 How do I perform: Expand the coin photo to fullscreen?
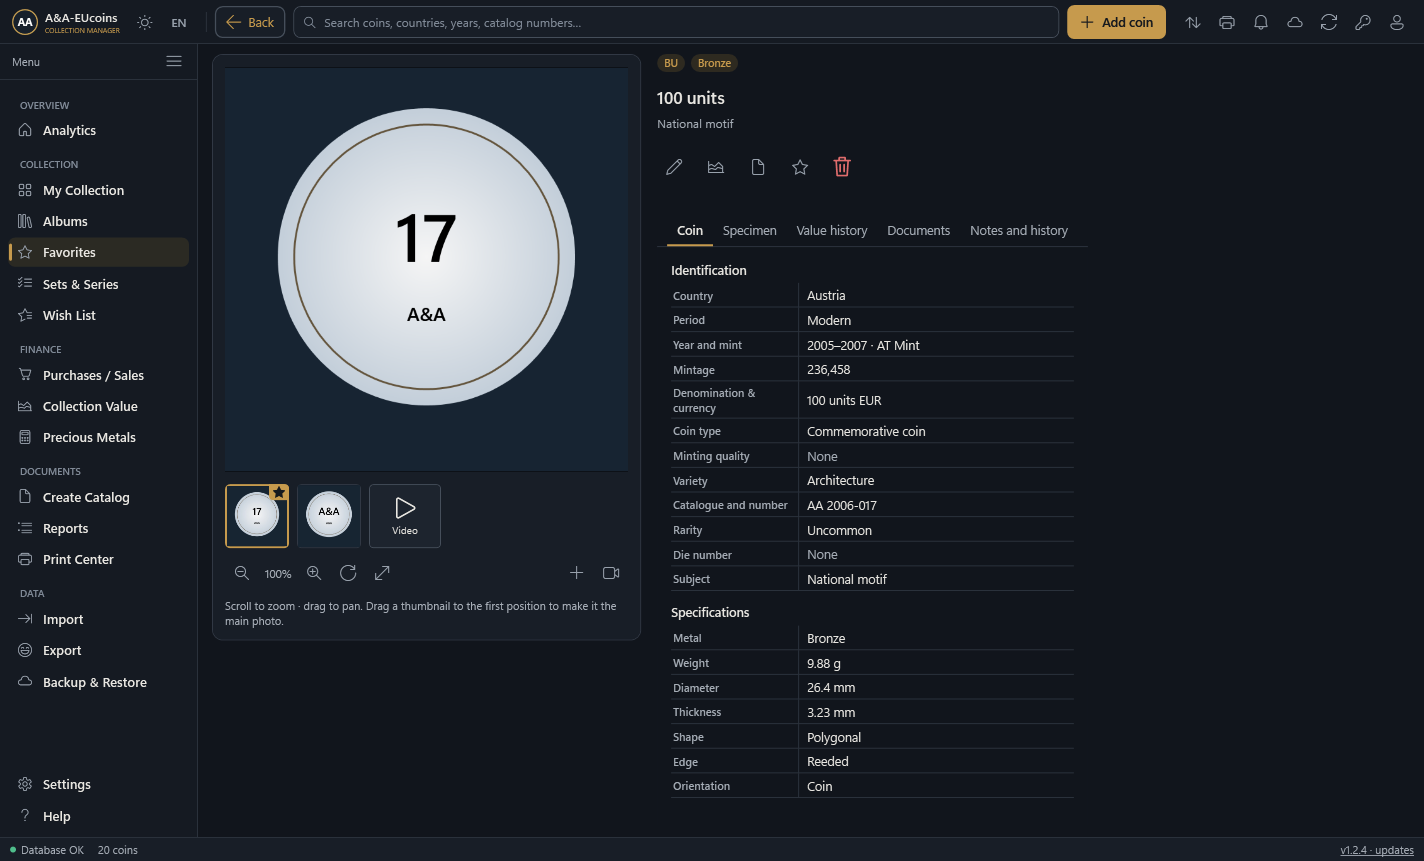(x=382, y=573)
